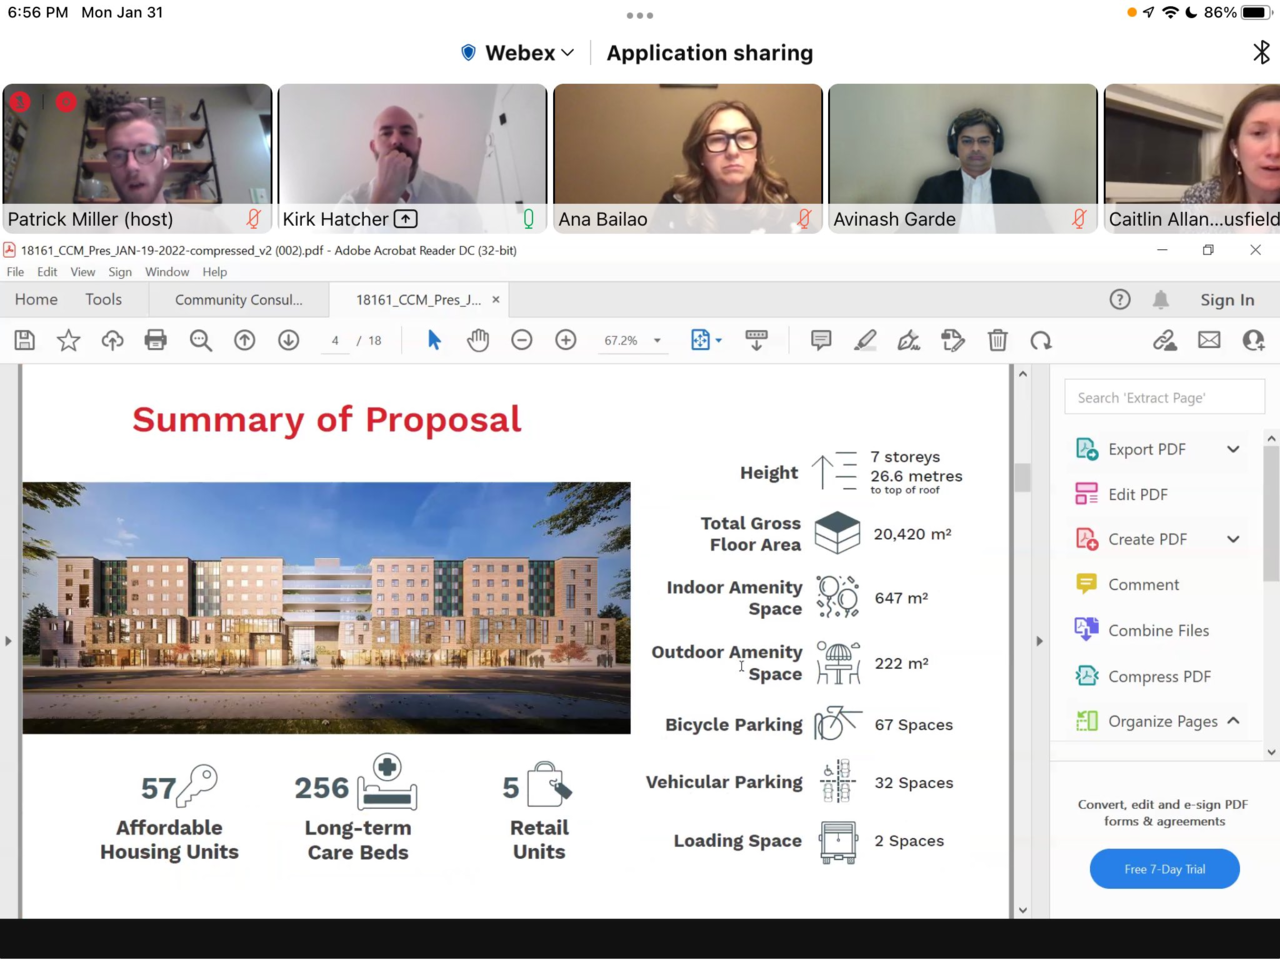Click the document scrollbar down arrow
Viewport: 1280px width, 960px height.
[x=1022, y=910]
